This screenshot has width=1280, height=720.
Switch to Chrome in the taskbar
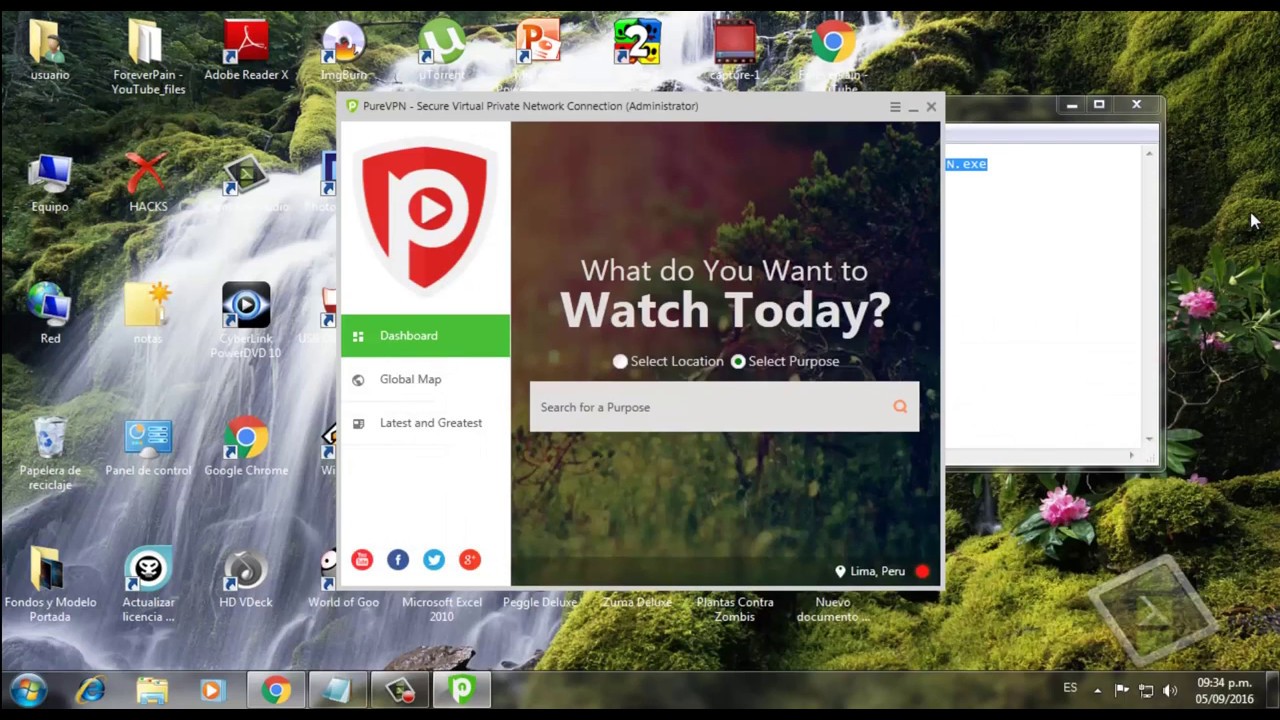click(x=277, y=691)
